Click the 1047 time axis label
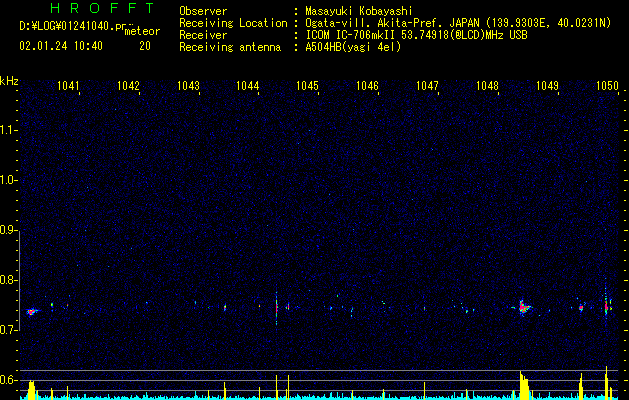 tap(427, 86)
